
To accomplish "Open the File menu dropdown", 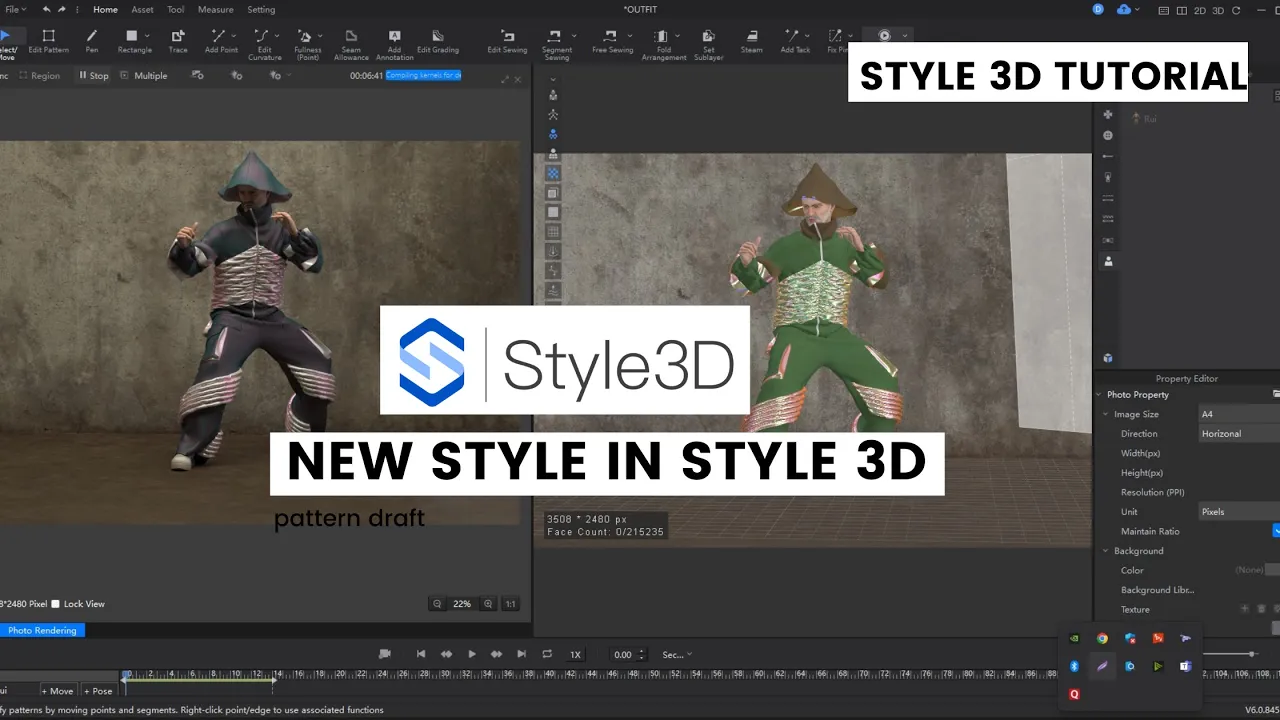I will pos(14,9).
